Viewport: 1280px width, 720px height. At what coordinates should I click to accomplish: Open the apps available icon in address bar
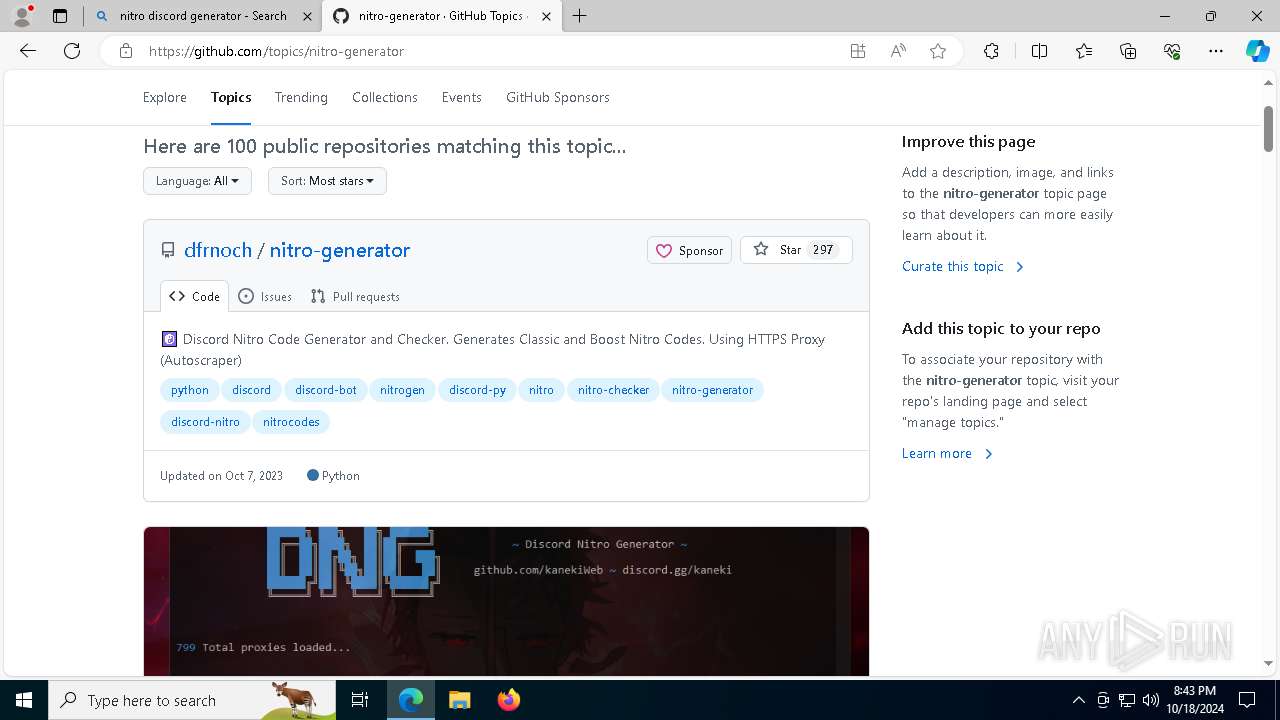tap(858, 51)
